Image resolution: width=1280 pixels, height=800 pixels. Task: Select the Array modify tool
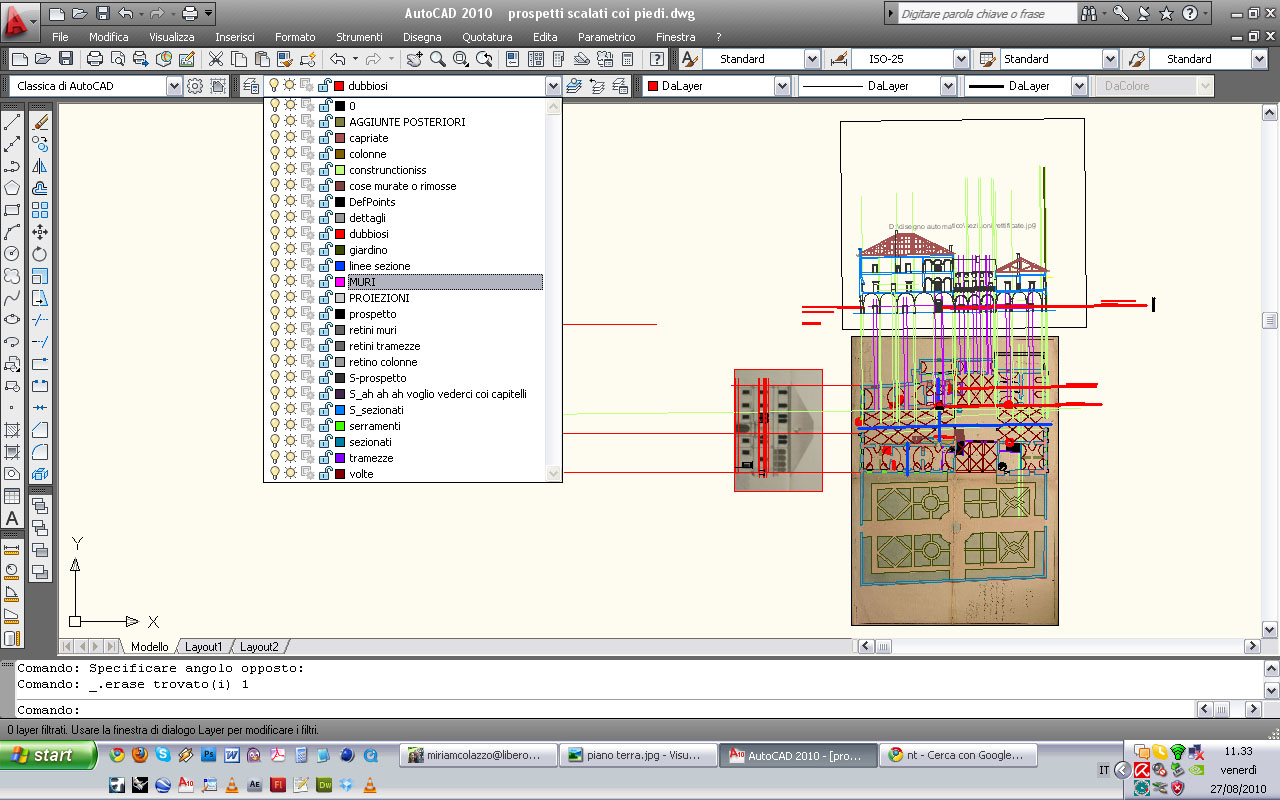[x=40, y=210]
